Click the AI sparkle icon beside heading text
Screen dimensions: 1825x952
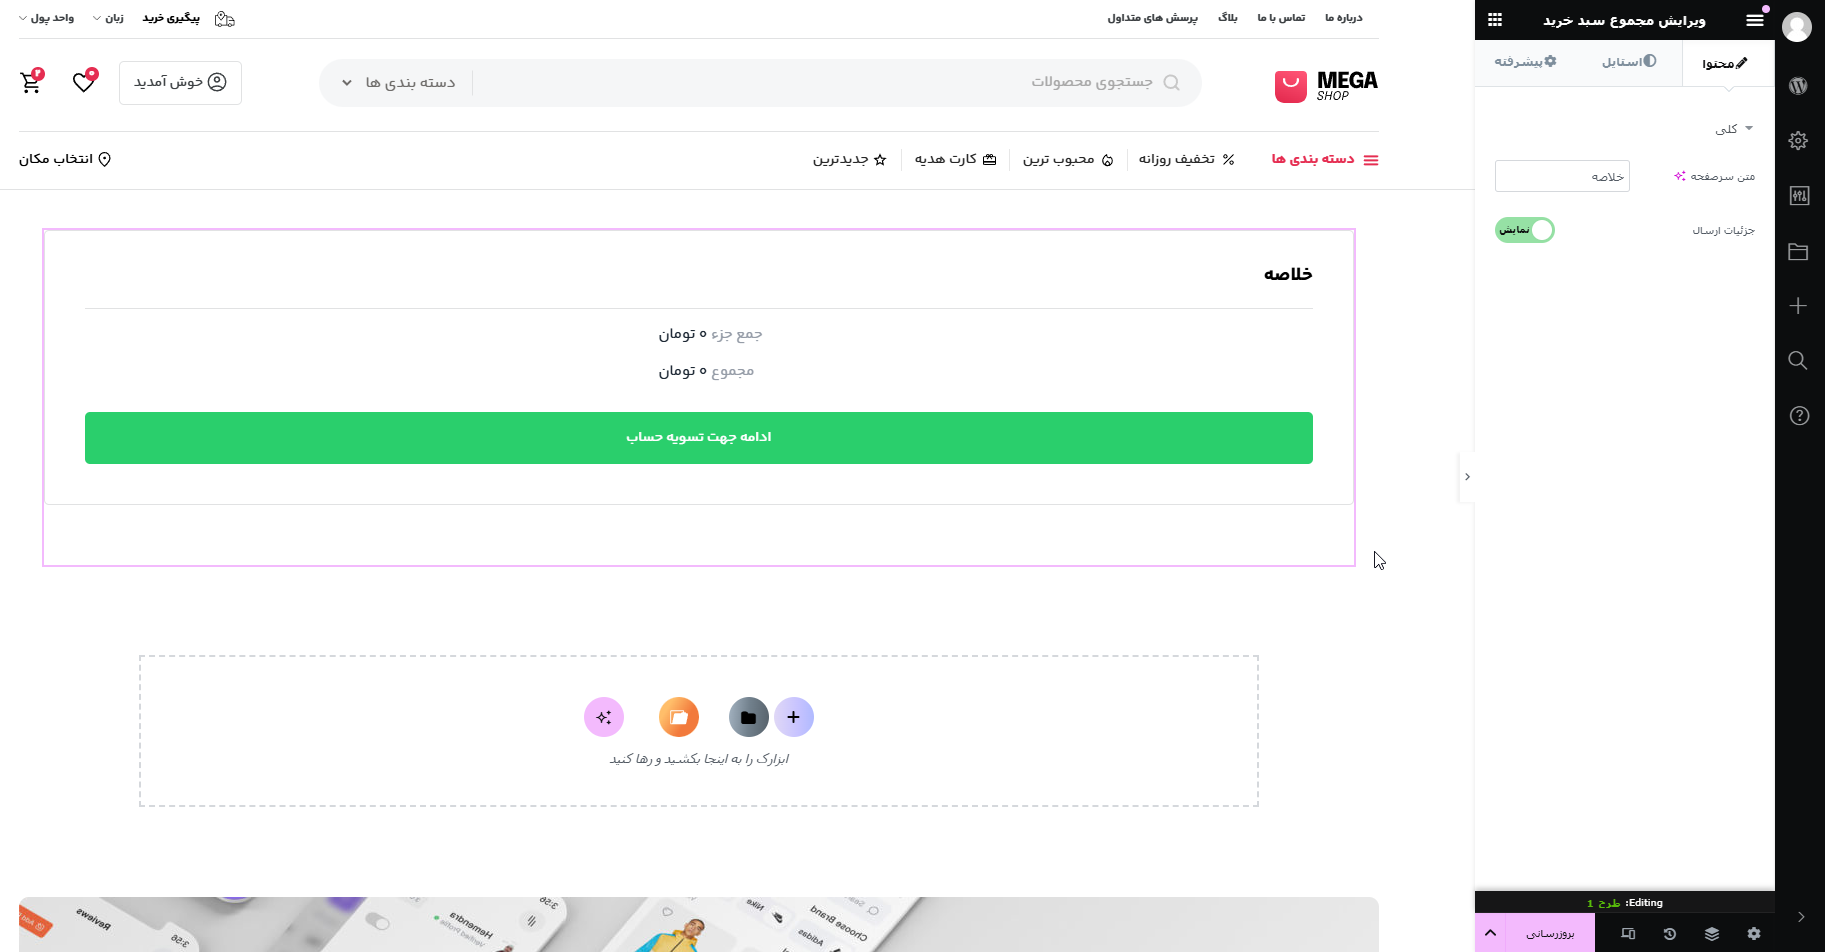(x=1680, y=176)
